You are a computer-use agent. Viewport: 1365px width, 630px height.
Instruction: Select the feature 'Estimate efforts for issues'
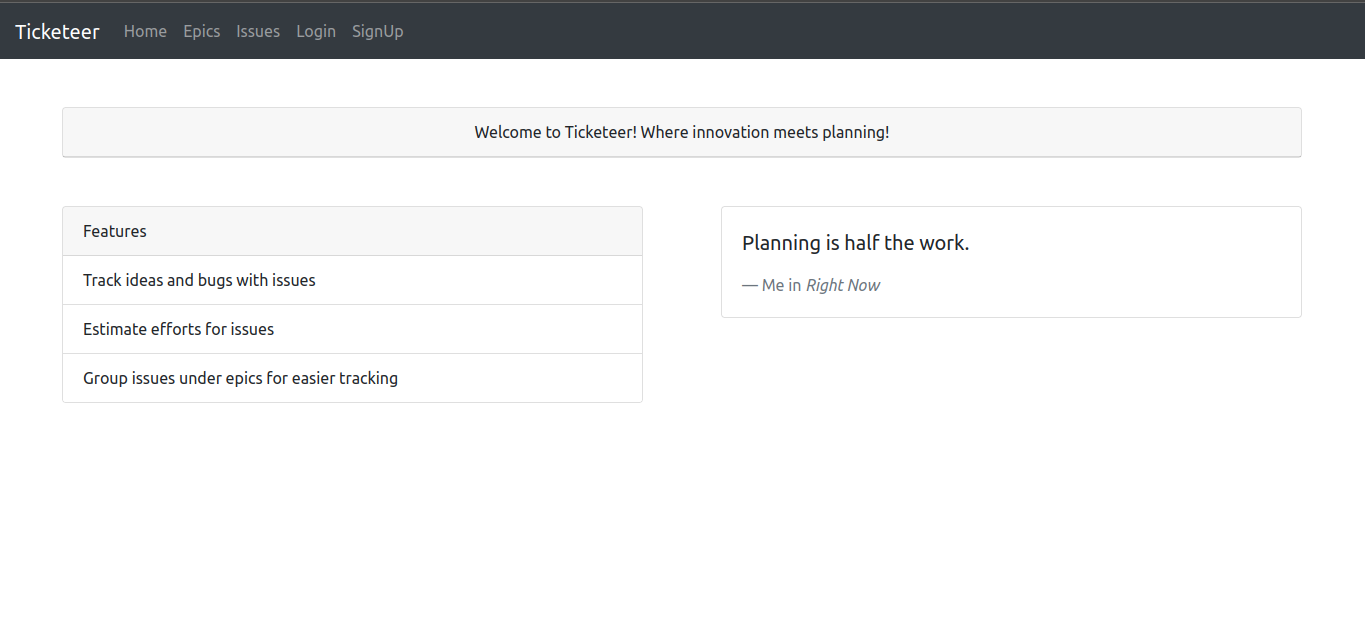[x=178, y=329]
